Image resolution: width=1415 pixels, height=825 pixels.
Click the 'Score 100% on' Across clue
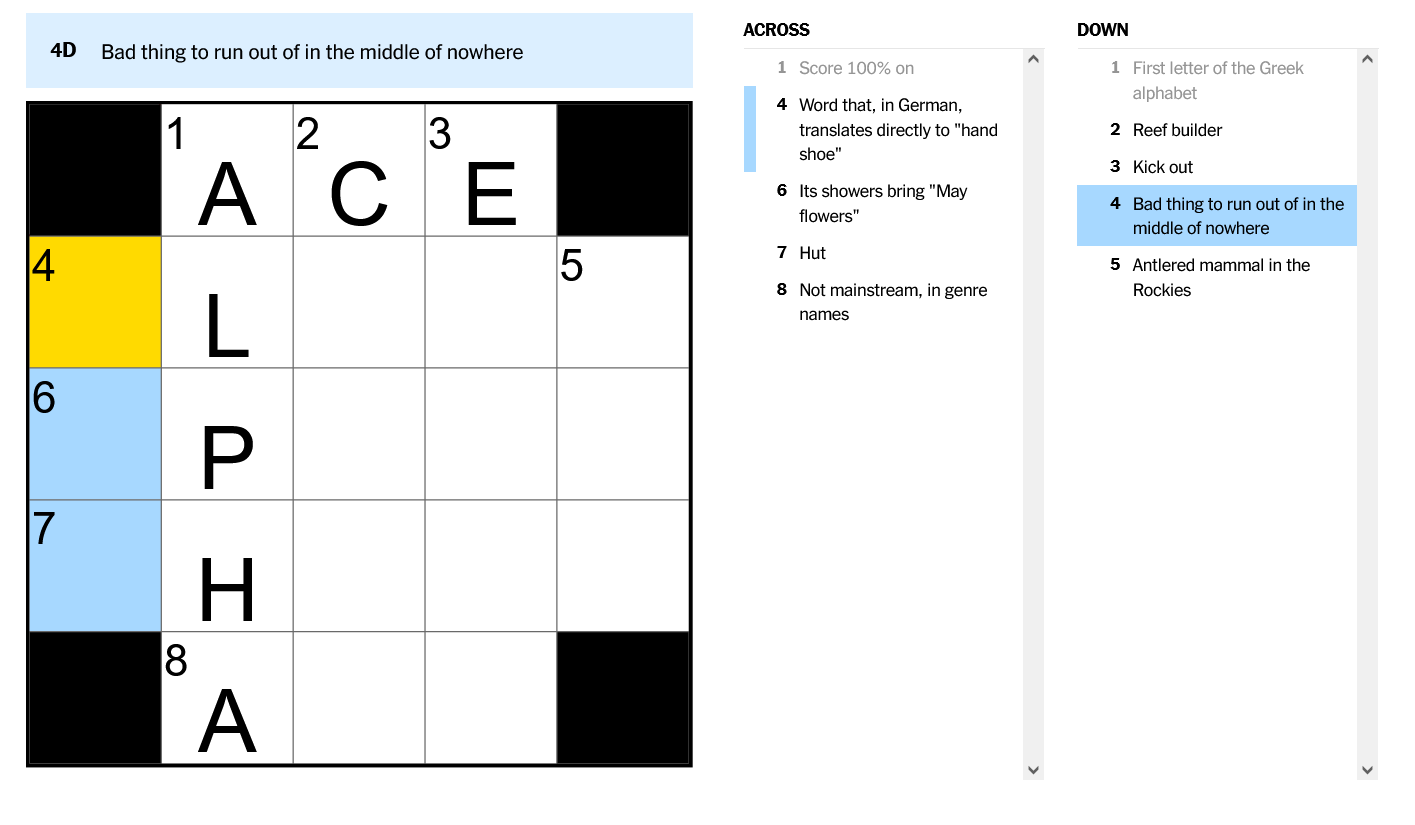tap(855, 68)
